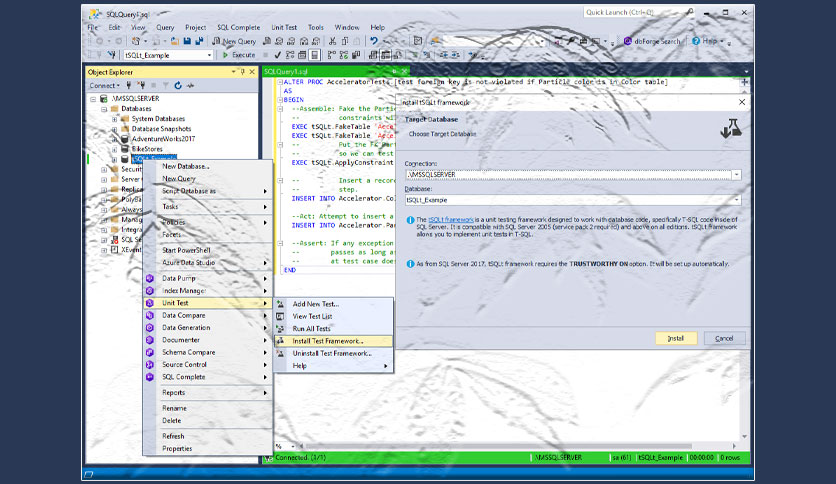Switch output to Results to Text

point(372,54)
